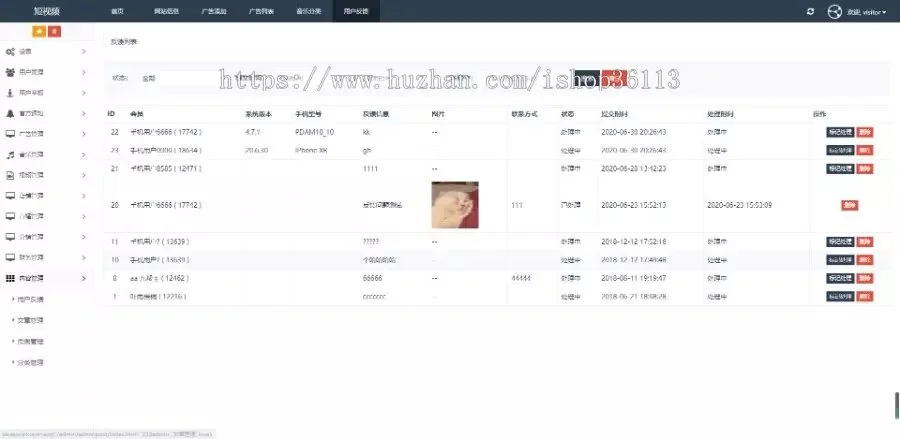This screenshot has width=900, height=439.
Task: Mark feedback ID 8 as processed
Action: pos(840,278)
